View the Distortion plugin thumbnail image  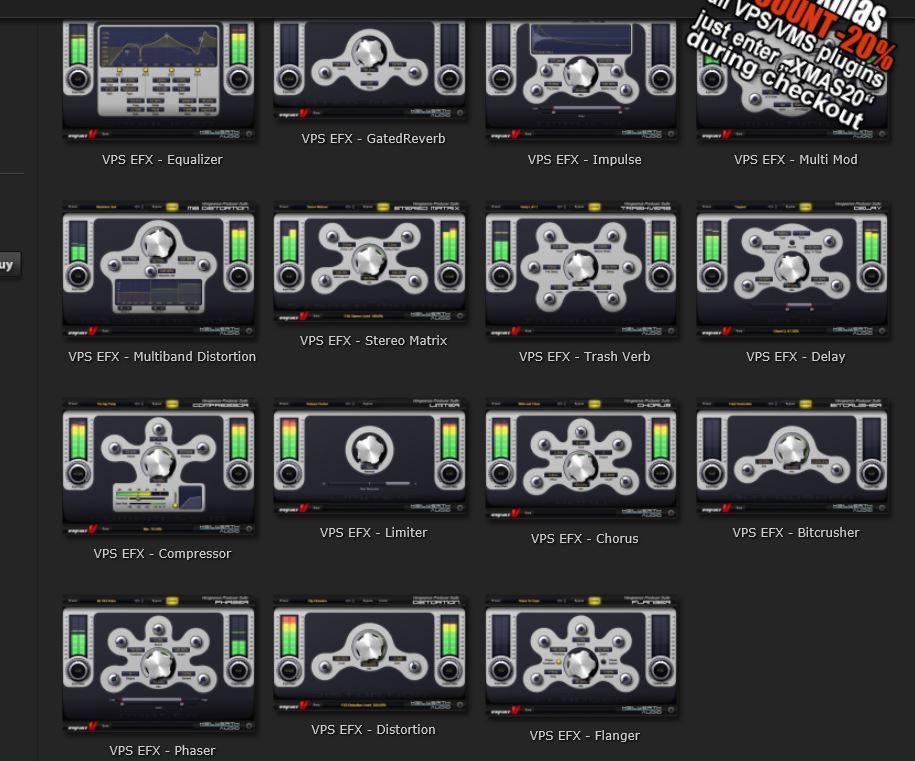[x=370, y=654]
